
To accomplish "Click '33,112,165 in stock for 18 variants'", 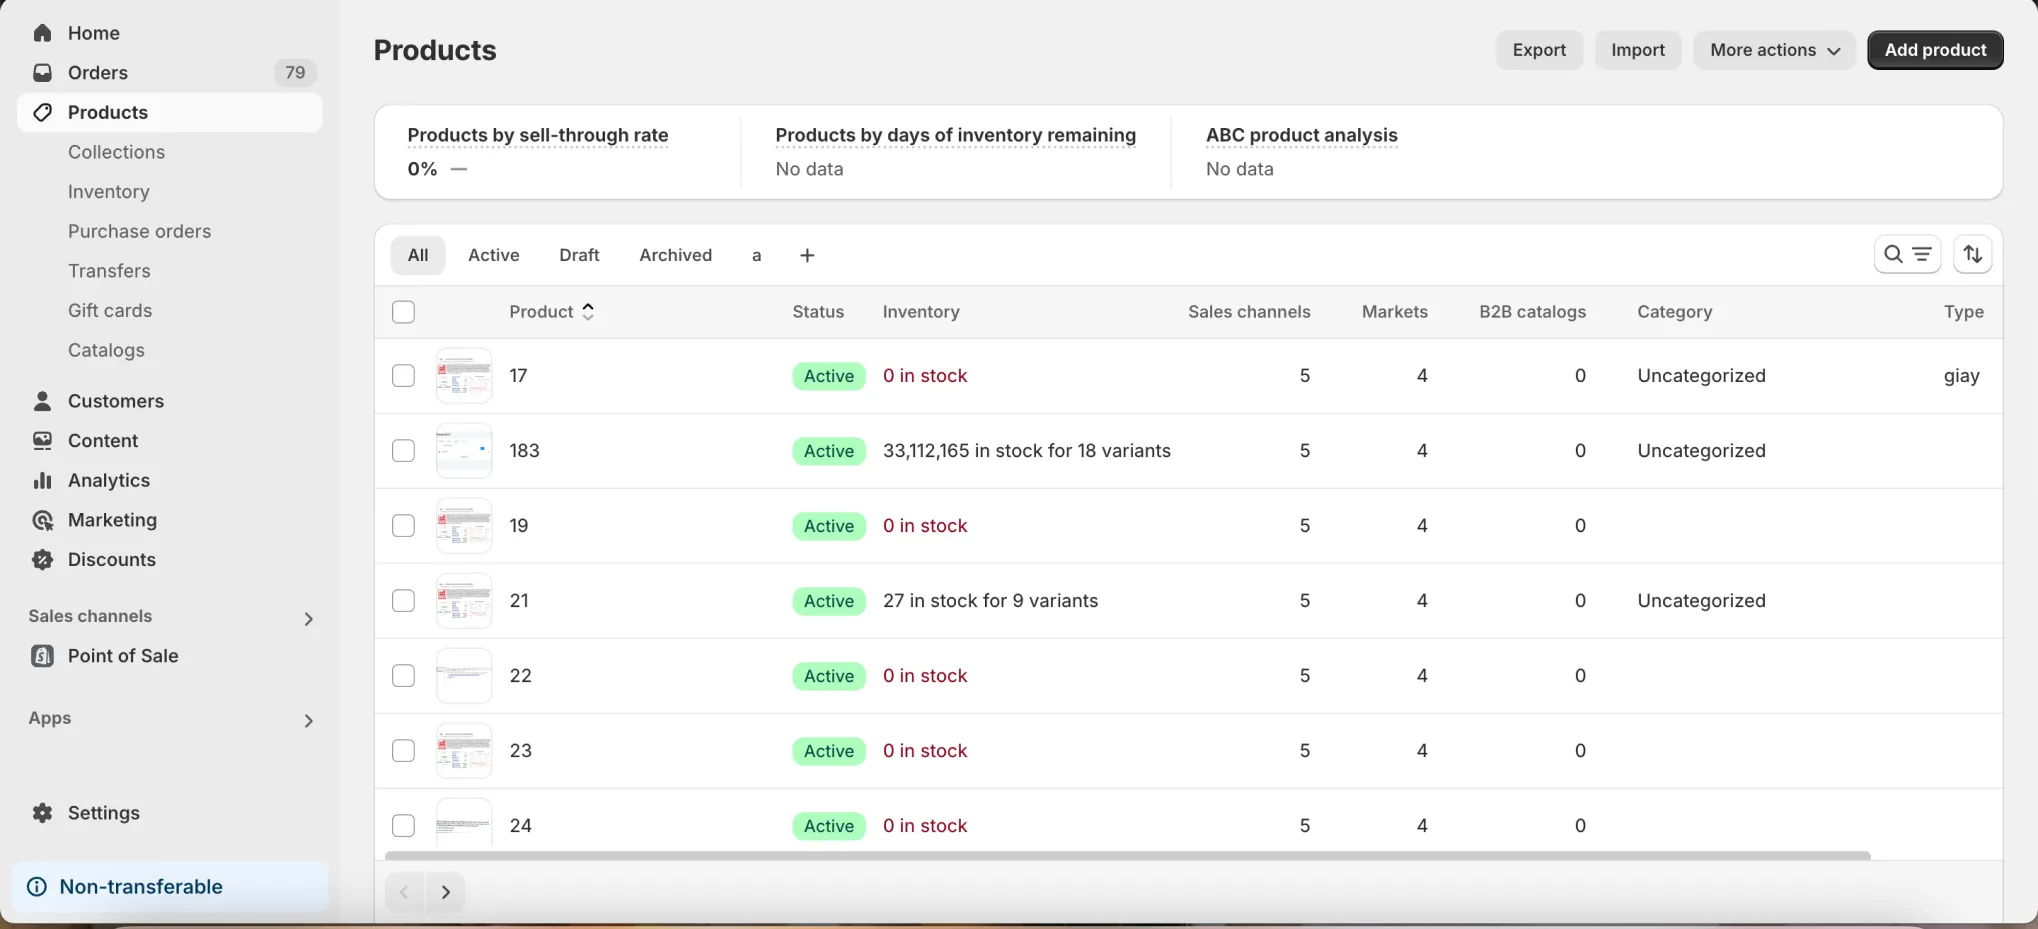I will coord(1027,451).
